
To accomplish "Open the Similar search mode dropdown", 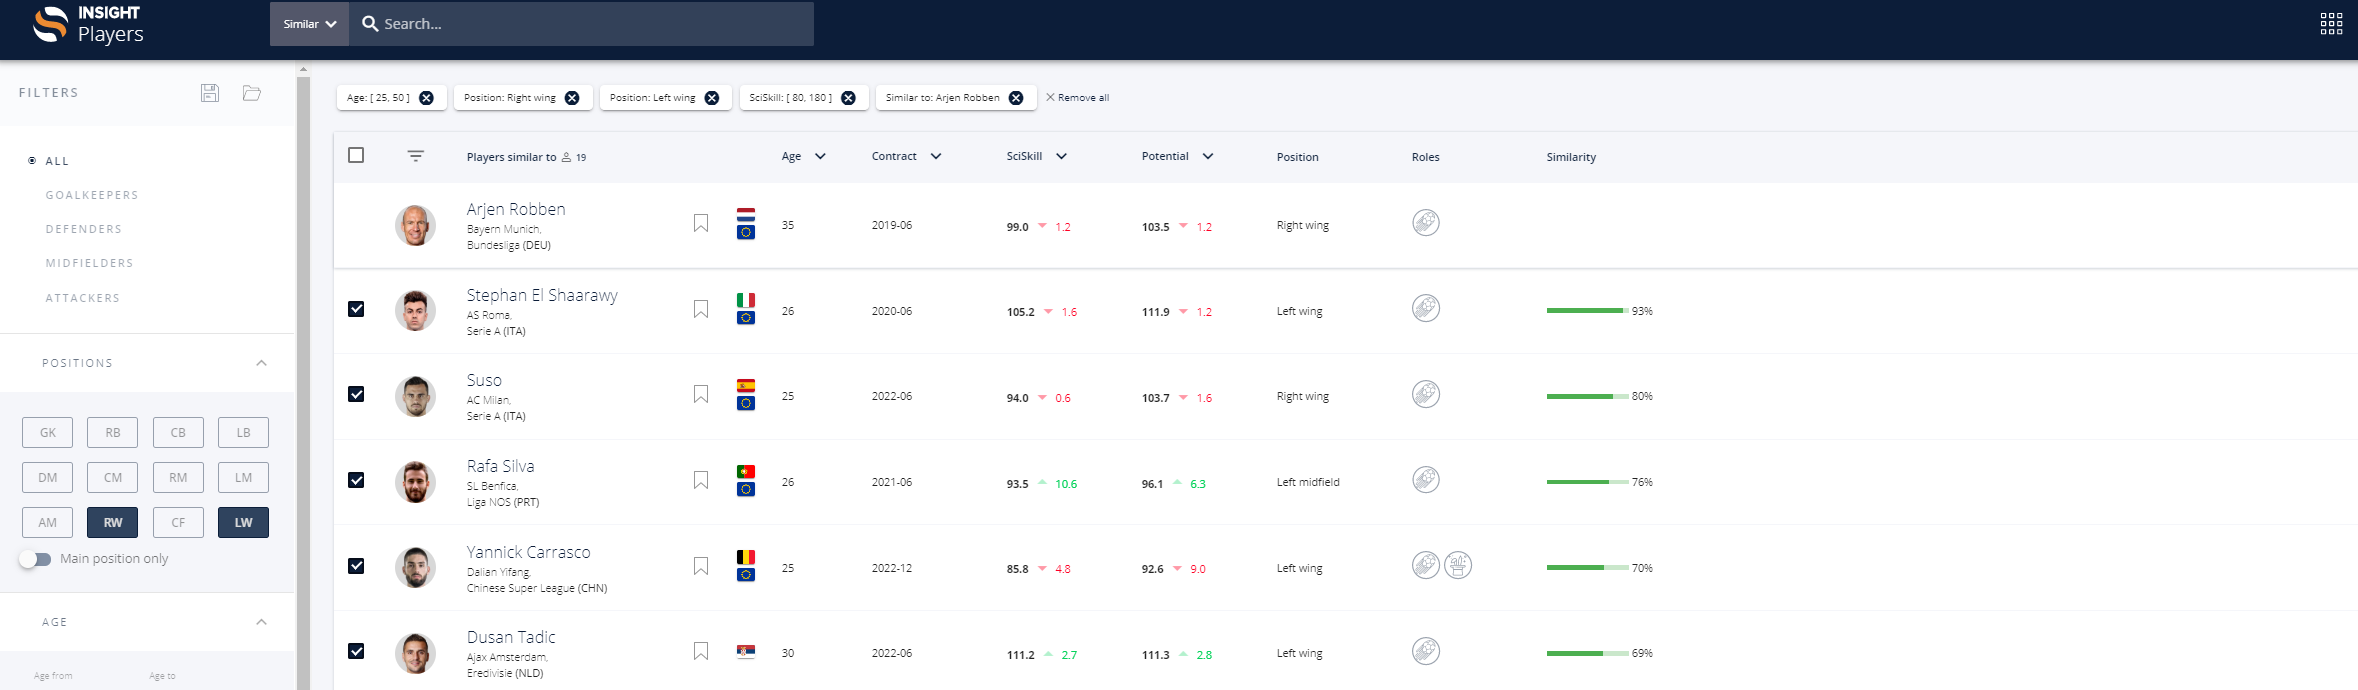I will pos(309,23).
